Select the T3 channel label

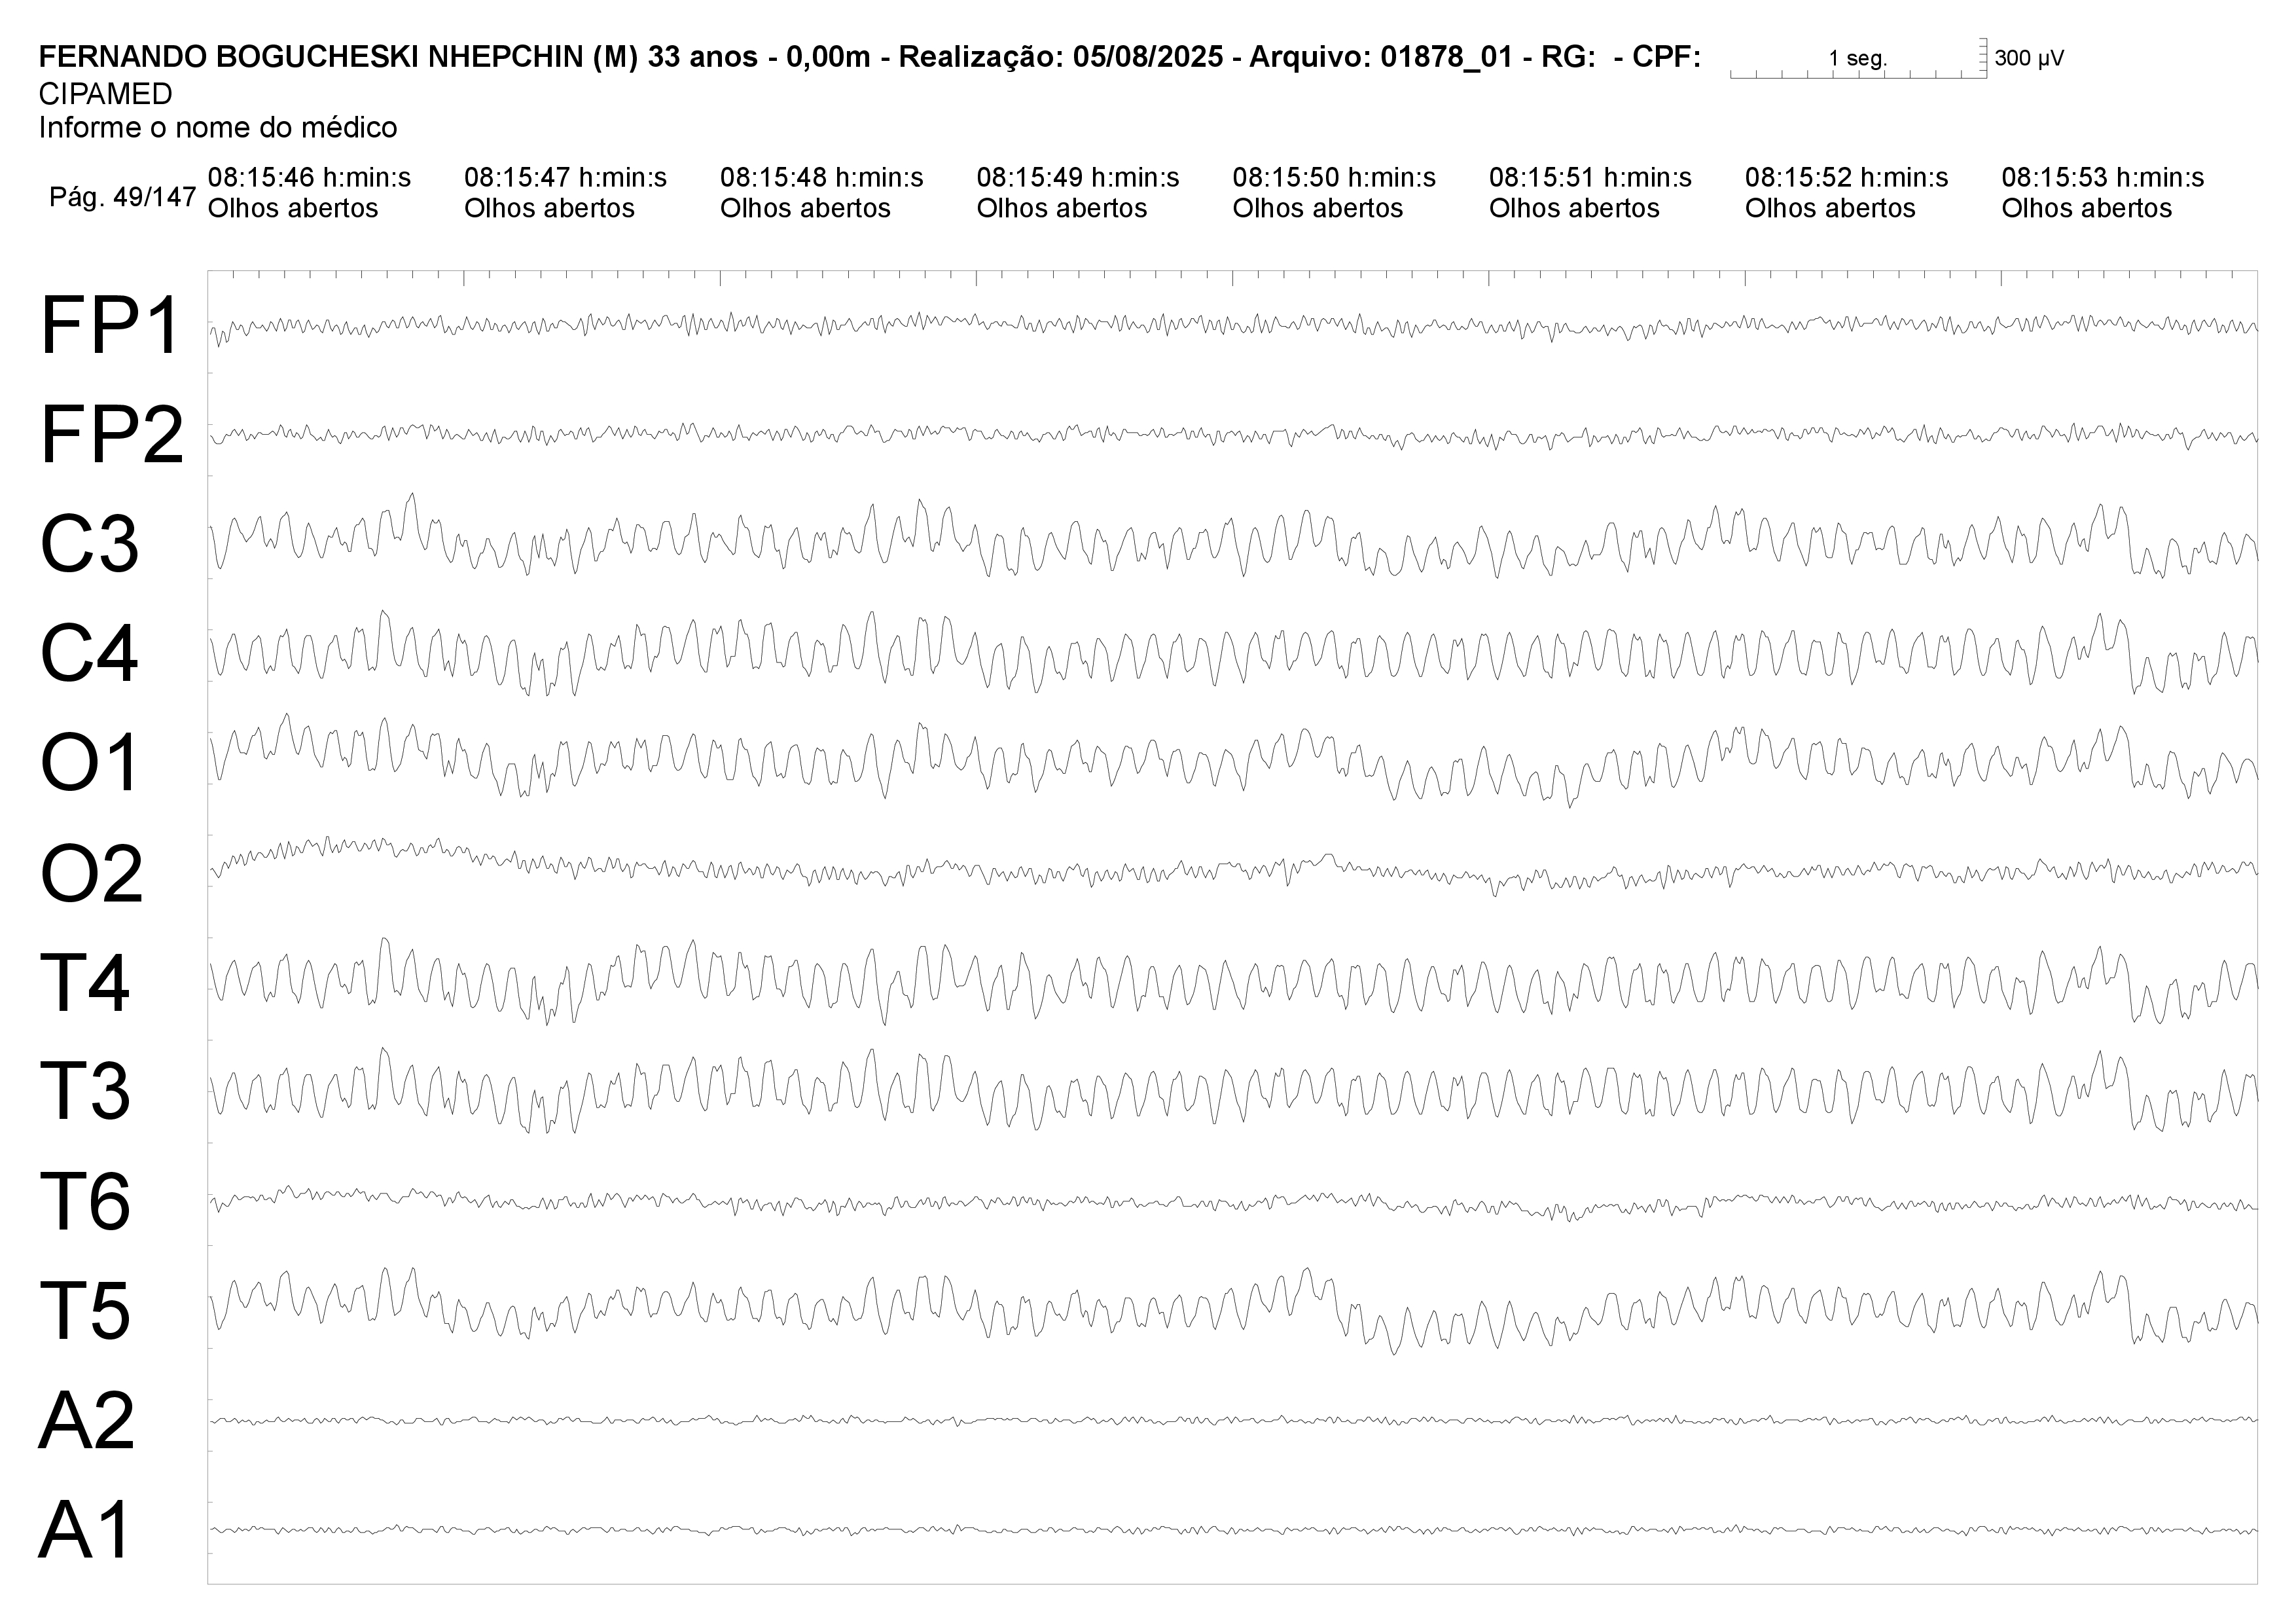(85, 1091)
